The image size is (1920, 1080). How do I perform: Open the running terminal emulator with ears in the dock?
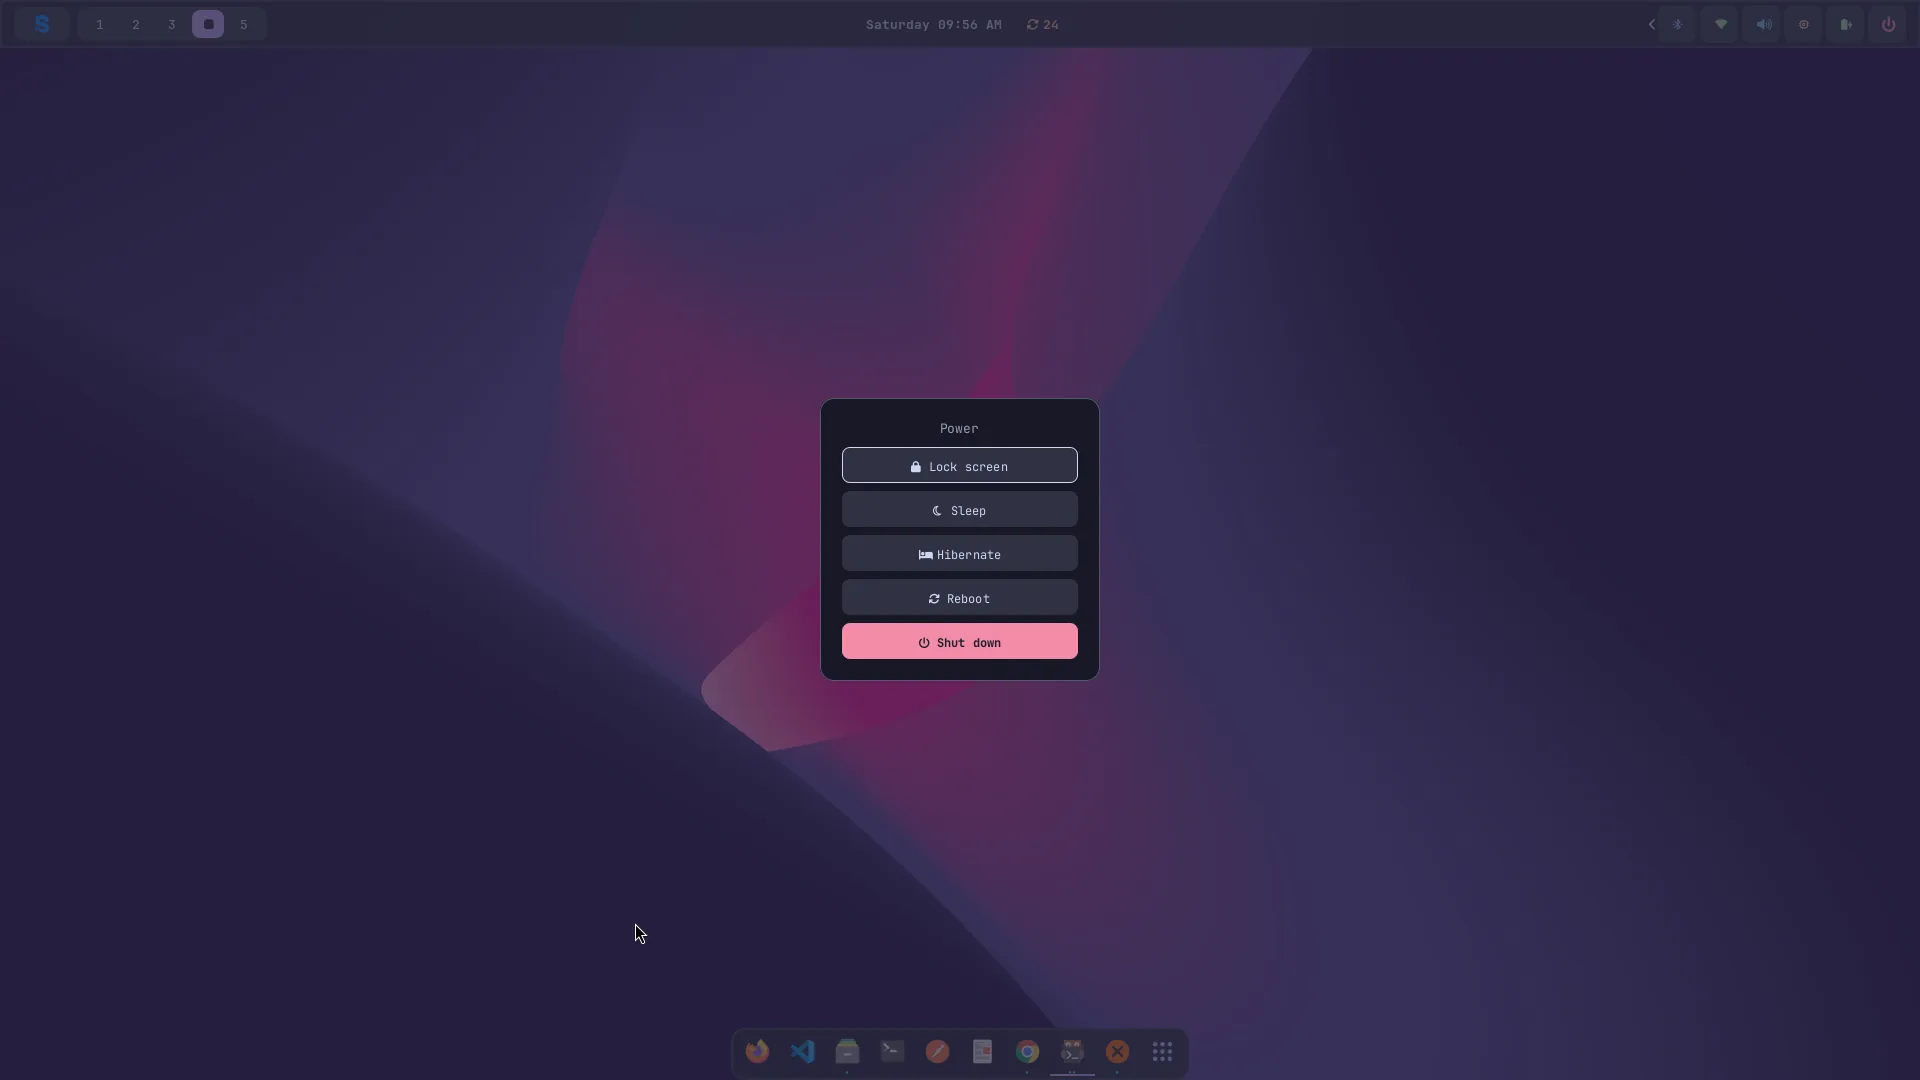point(1072,1051)
